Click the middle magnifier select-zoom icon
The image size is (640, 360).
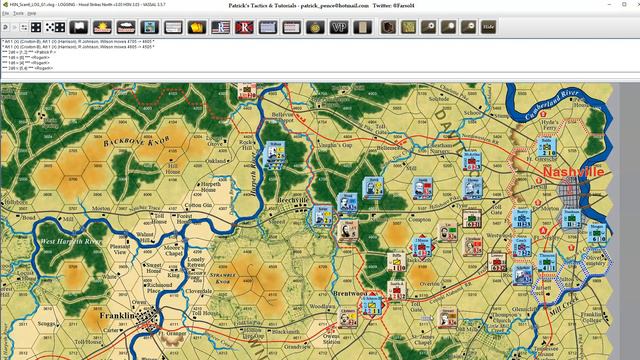449,27
